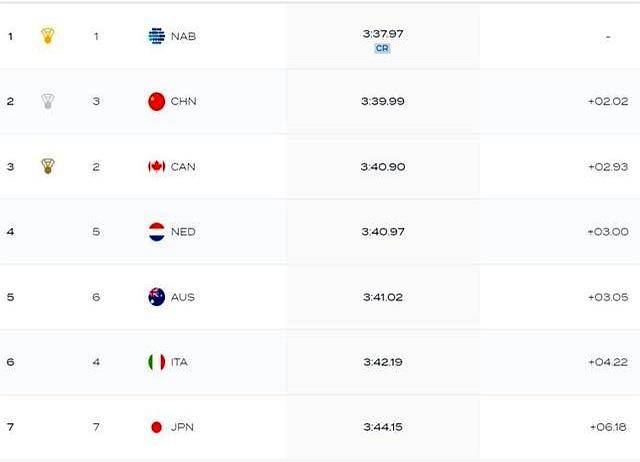Click the AUS team name
Image resolution: width=640 pixels, height=462 pixels.
(x=183, y=297)
